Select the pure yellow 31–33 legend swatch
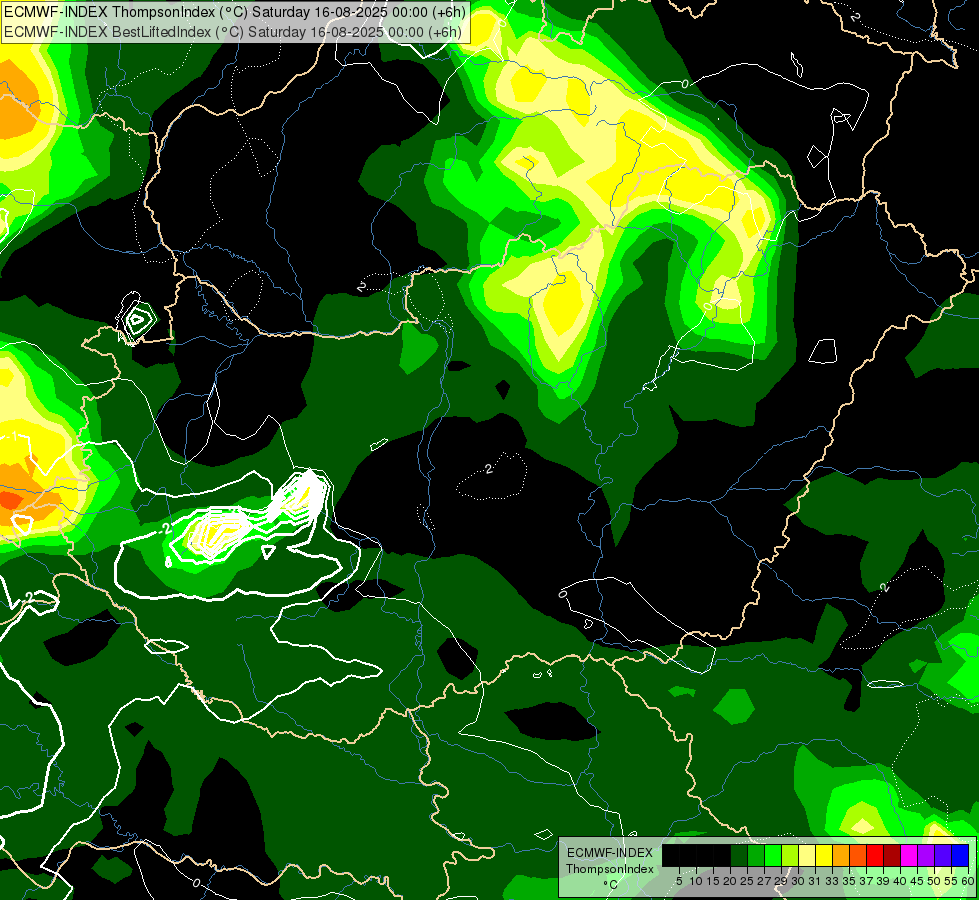This screenshot has width=979, height=900. pos(824,855)
